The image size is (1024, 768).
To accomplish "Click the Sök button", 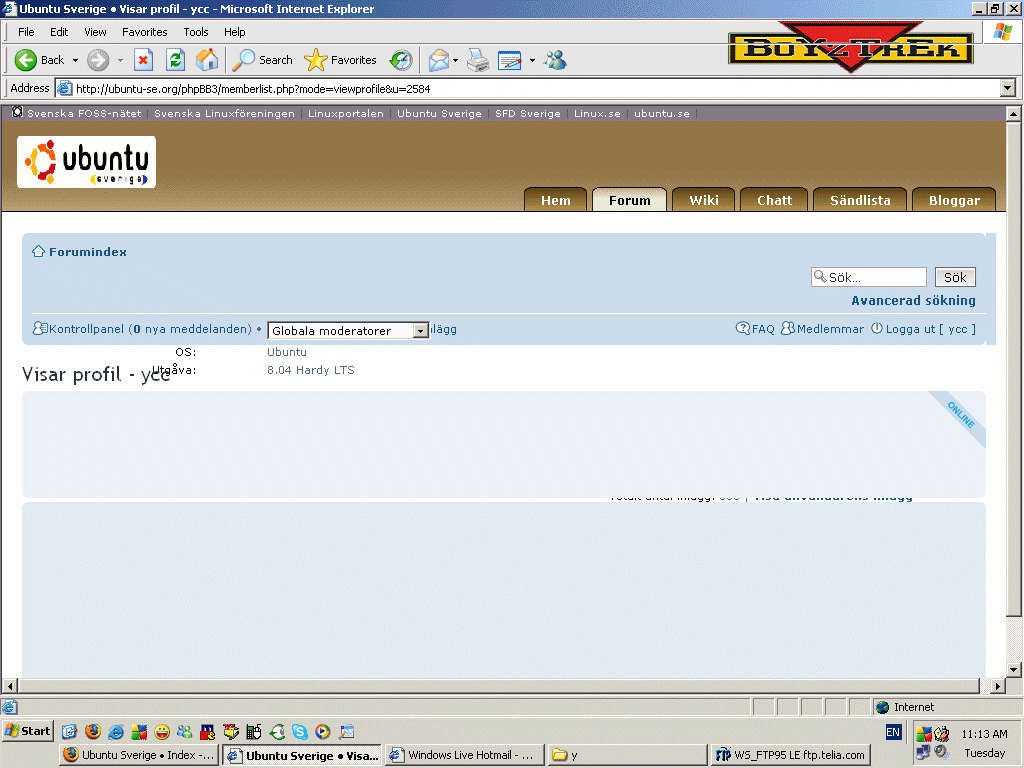I will pyautogui.click(x=955, y=277).
